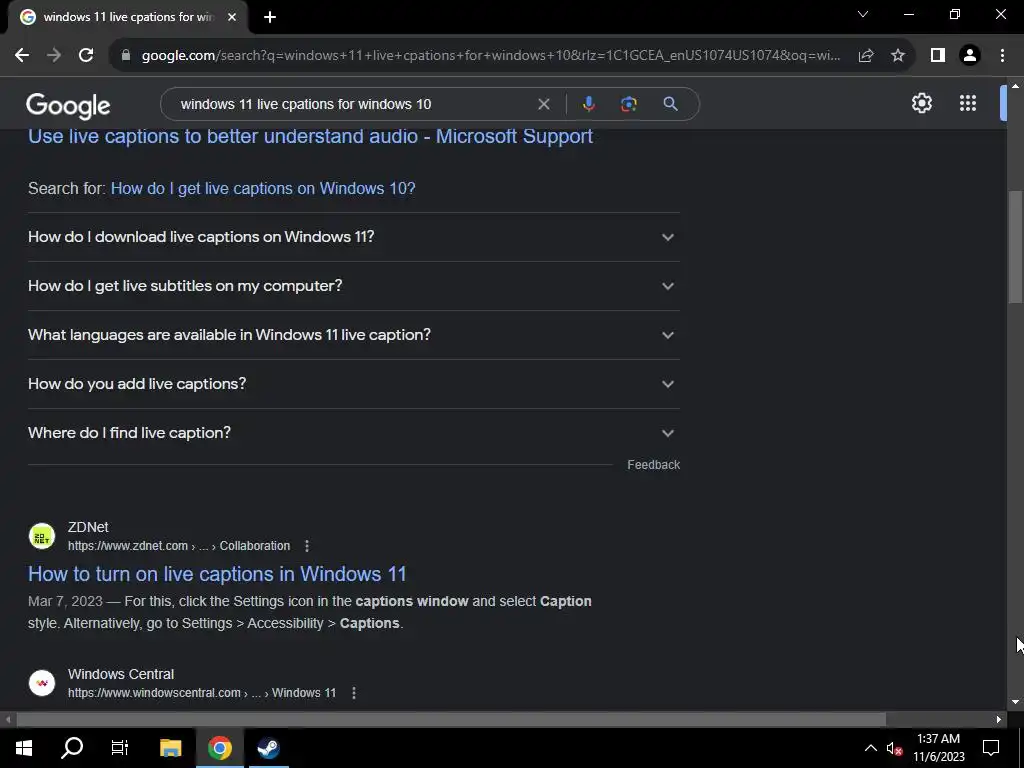
Task: Click the vertical scrollbar thumb
Action: tap(1015, 246)
